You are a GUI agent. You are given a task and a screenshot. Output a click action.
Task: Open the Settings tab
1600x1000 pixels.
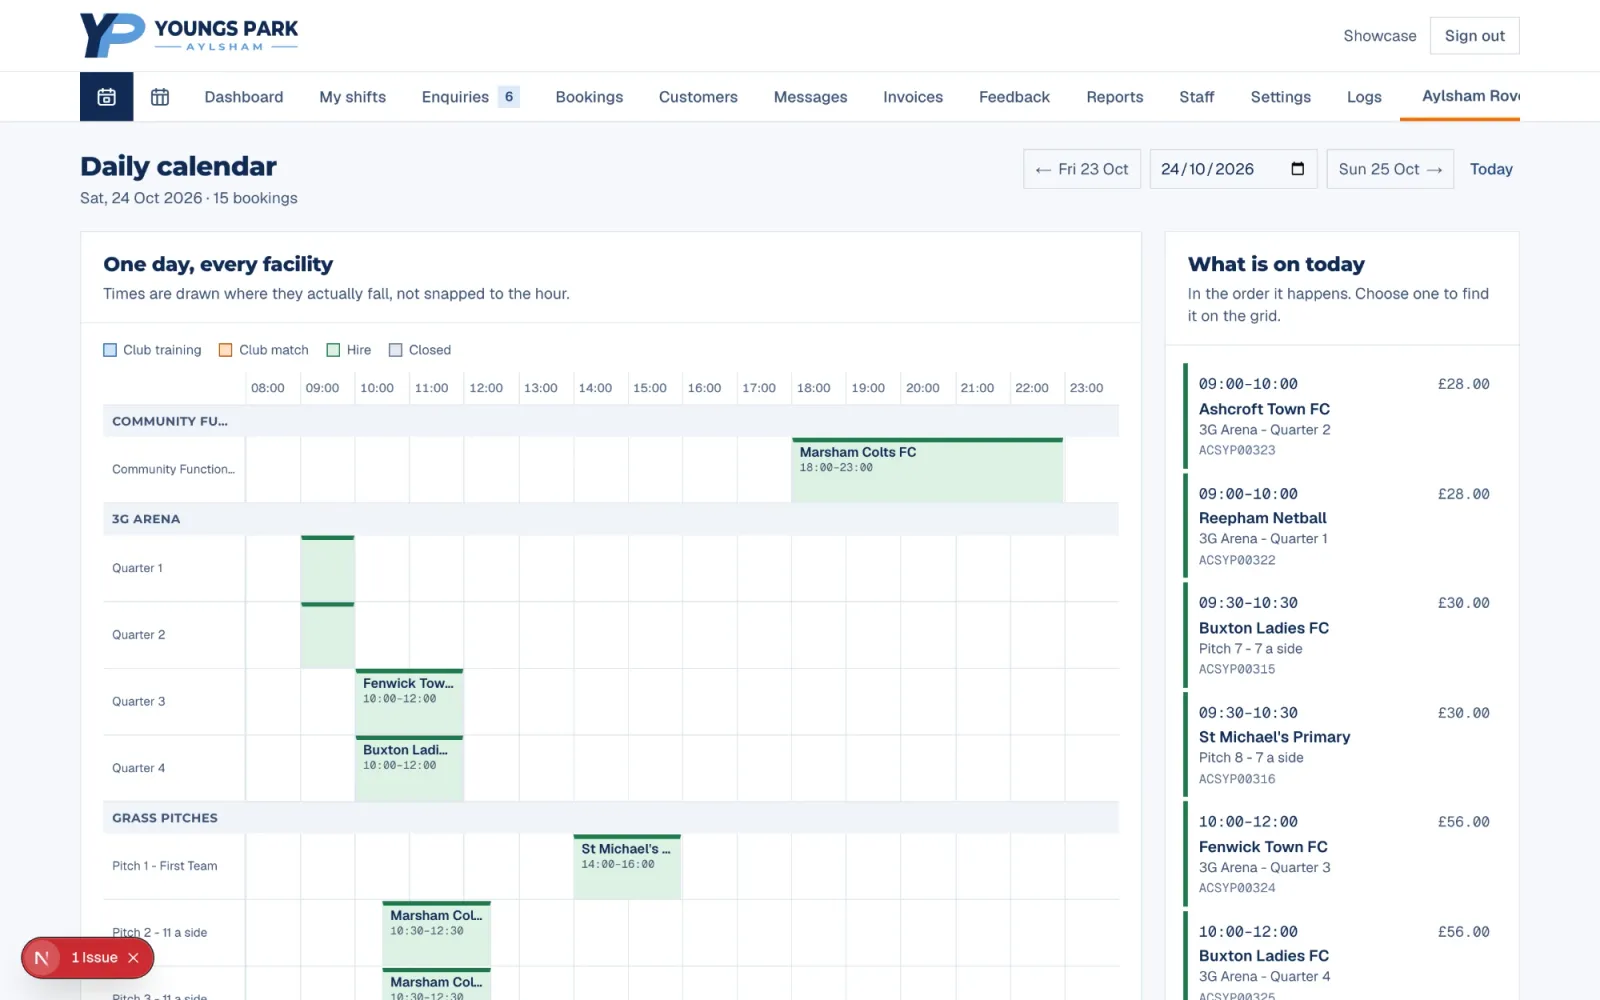pos(1280,97)
